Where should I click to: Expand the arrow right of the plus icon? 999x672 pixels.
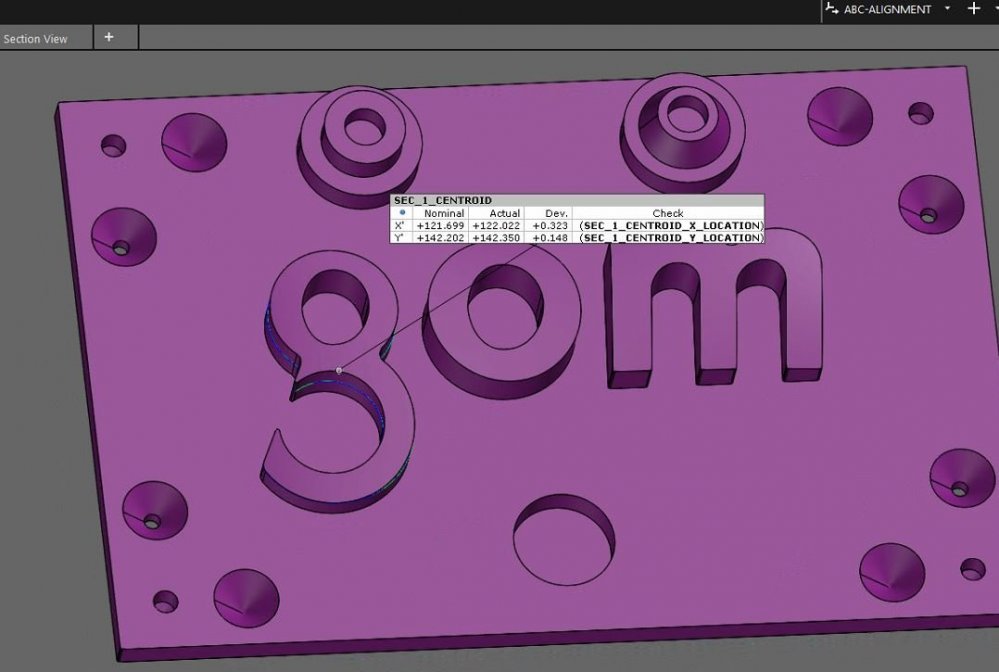[x=996, y=9]
